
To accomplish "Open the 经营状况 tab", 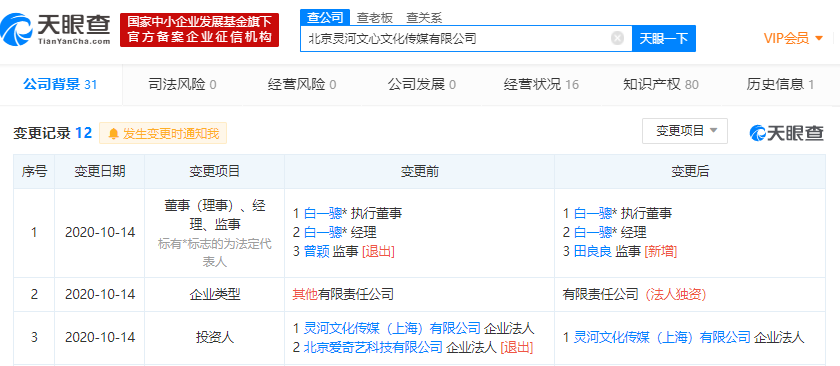I will point(541,84).
